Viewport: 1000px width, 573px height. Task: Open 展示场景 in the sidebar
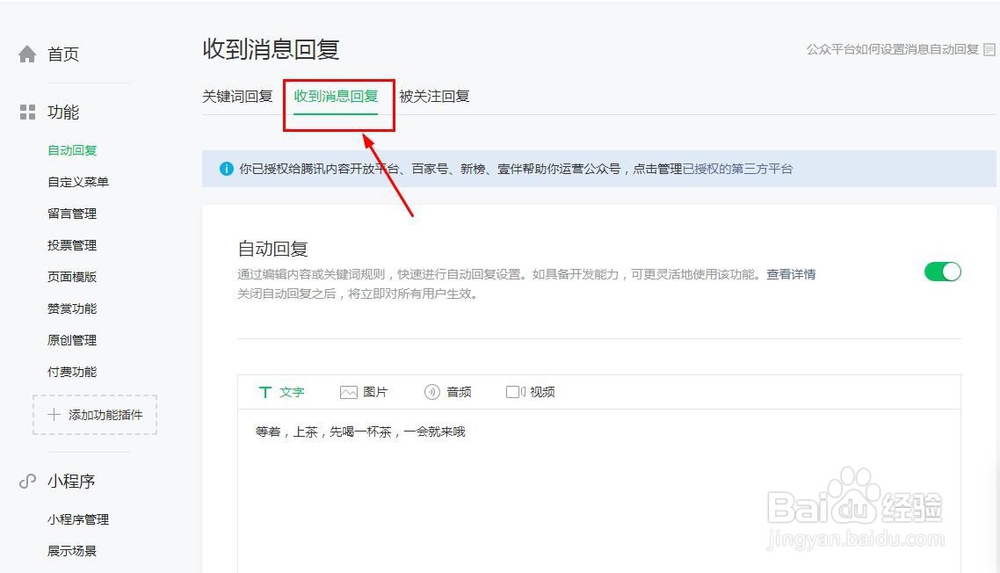point(72,551)
